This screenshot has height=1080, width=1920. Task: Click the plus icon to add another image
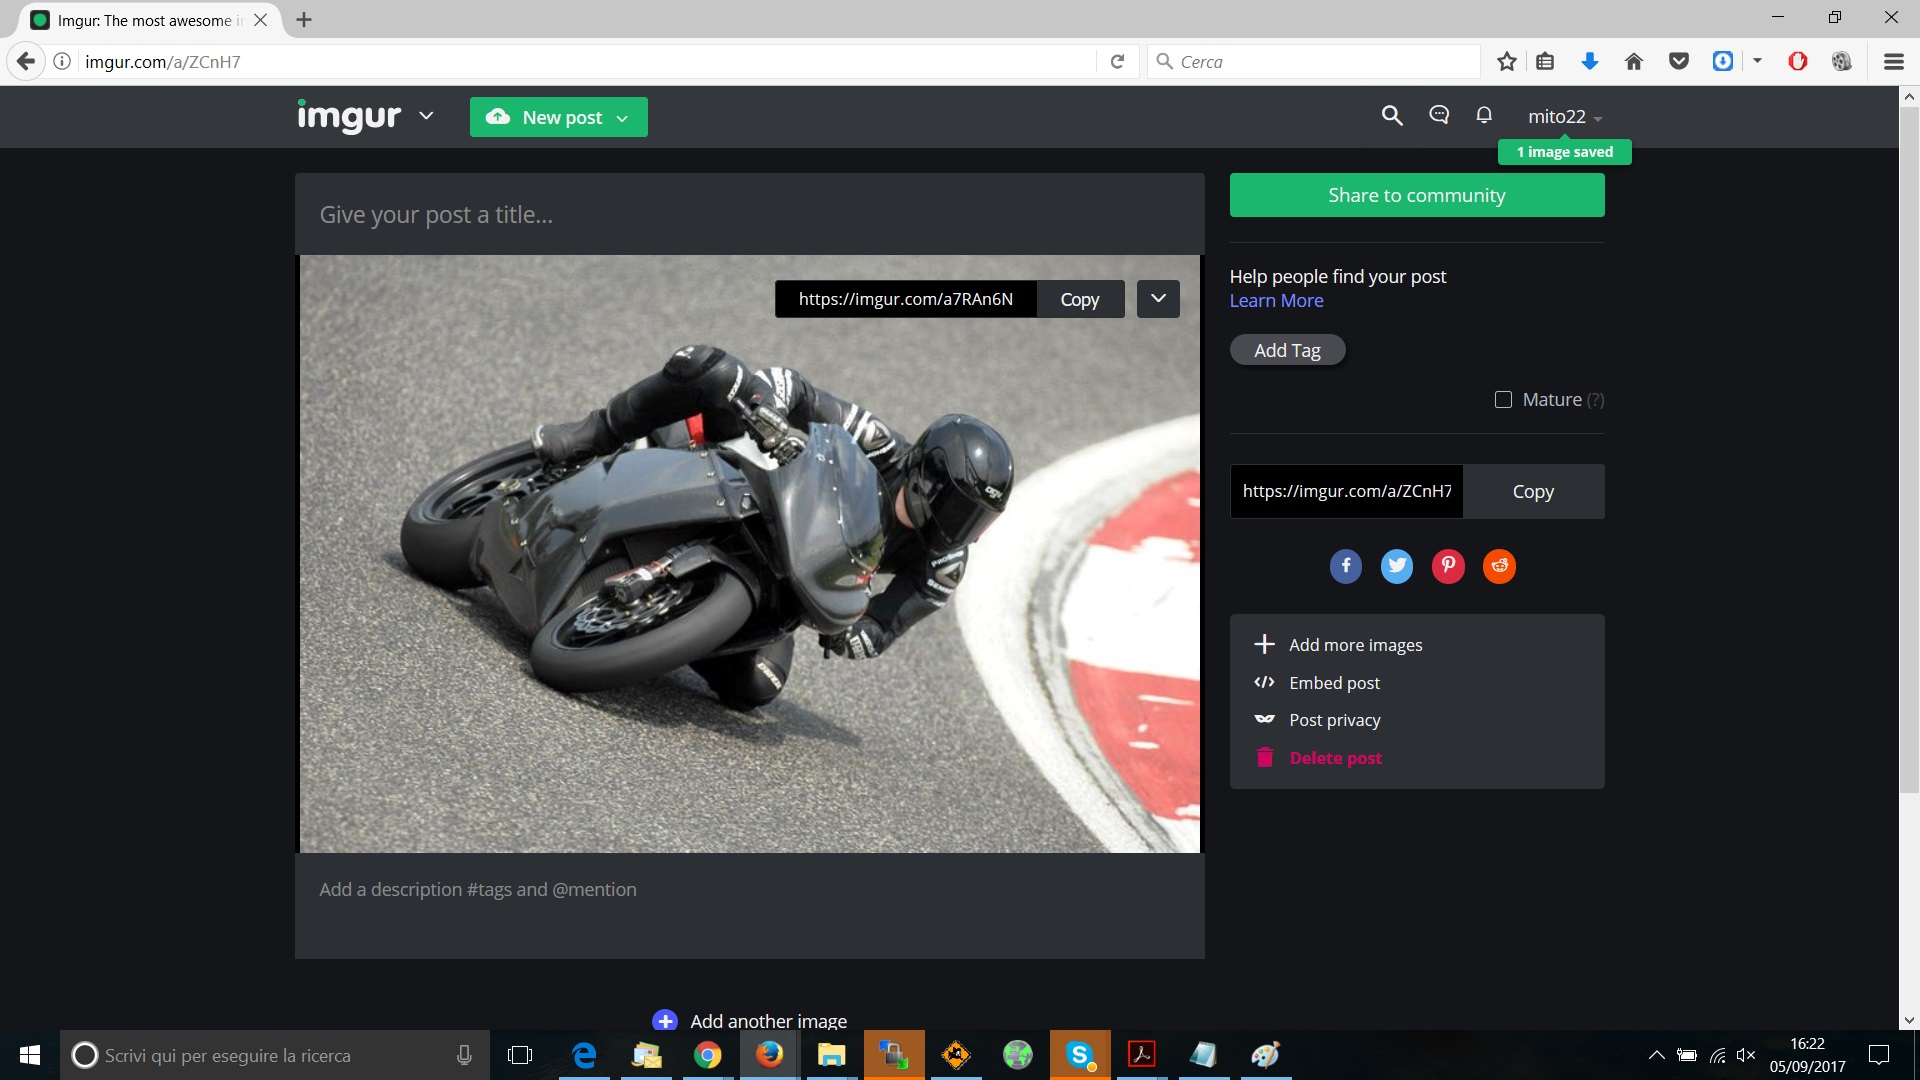point(665,1021)
